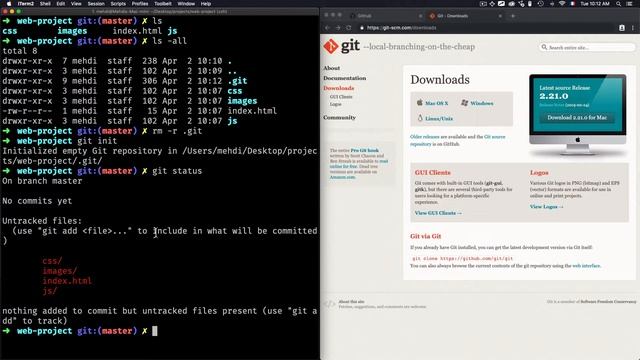Open the web interface link

(586, 266)
